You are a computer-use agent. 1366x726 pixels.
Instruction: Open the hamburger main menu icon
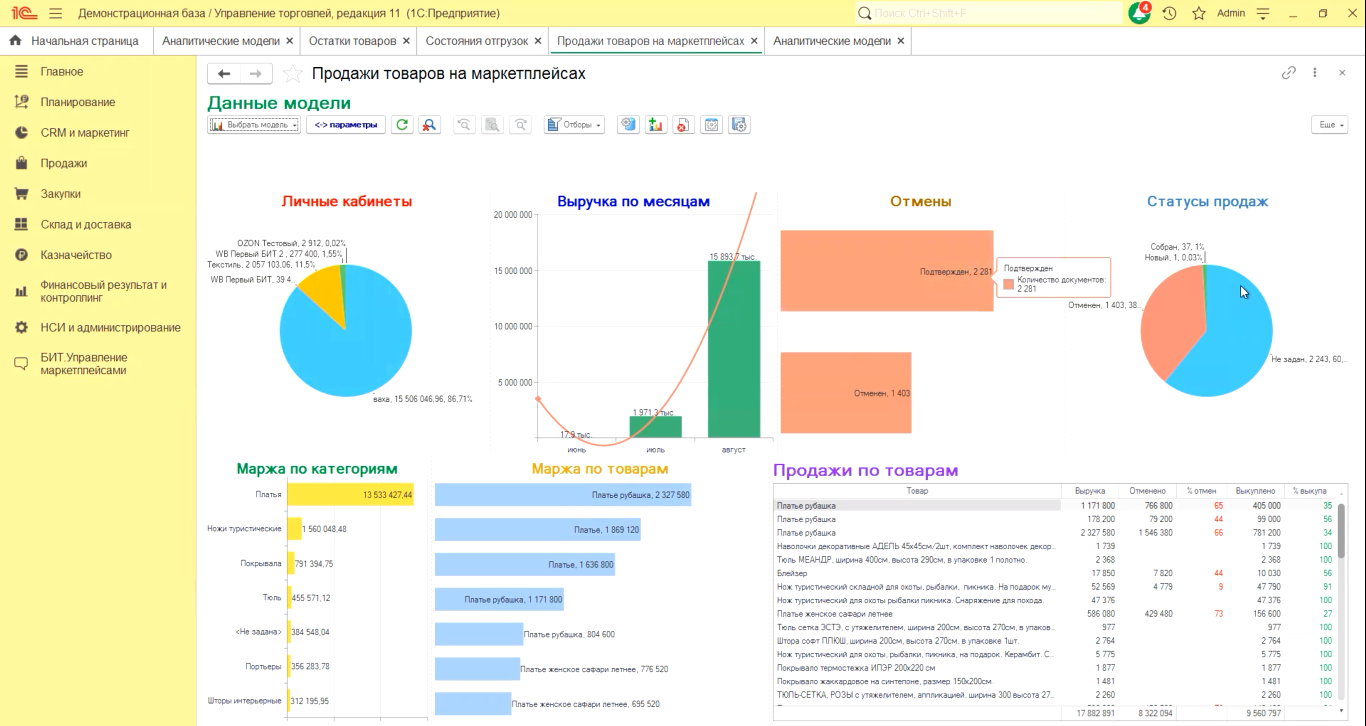tap(55, 14)
